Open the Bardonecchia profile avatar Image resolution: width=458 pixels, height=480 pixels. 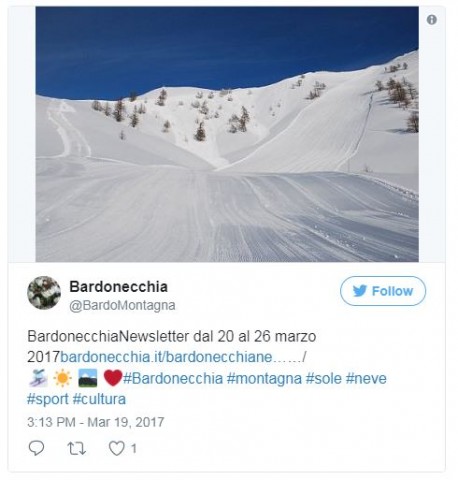44,293
